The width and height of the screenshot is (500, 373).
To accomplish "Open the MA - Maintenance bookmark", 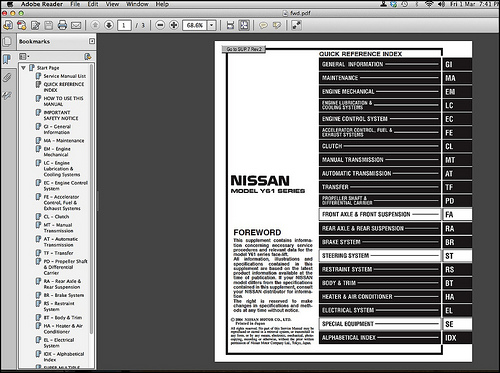I will click(x=64, y=141).
